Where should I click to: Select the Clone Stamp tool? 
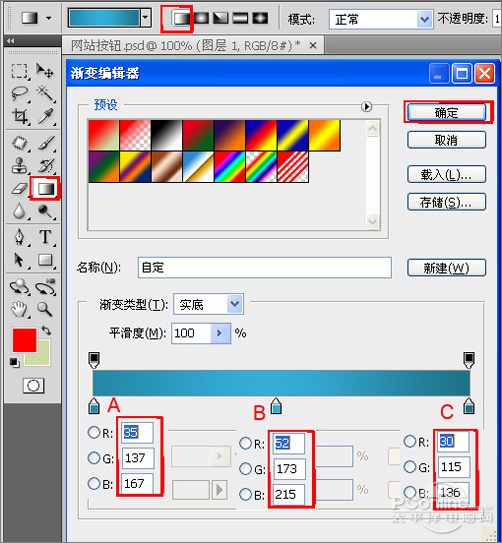(x=19, y=166)
